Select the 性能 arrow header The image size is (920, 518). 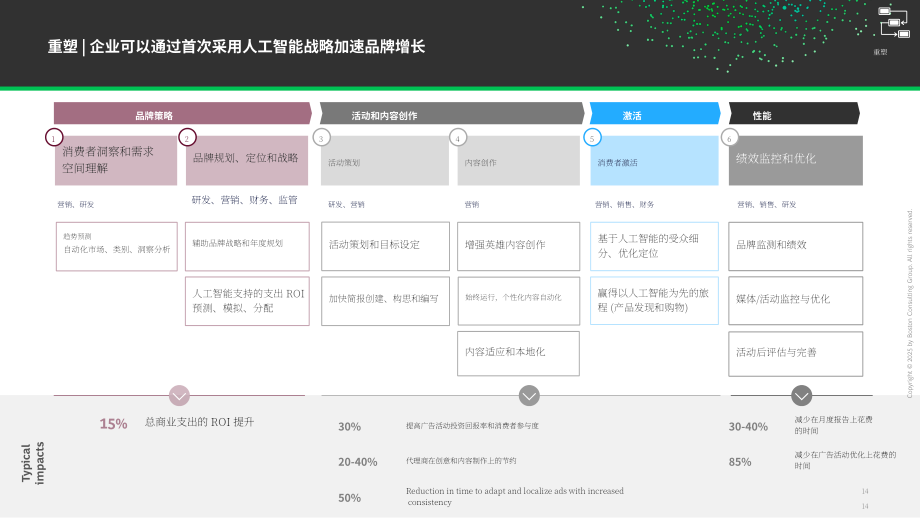(794, 113)
